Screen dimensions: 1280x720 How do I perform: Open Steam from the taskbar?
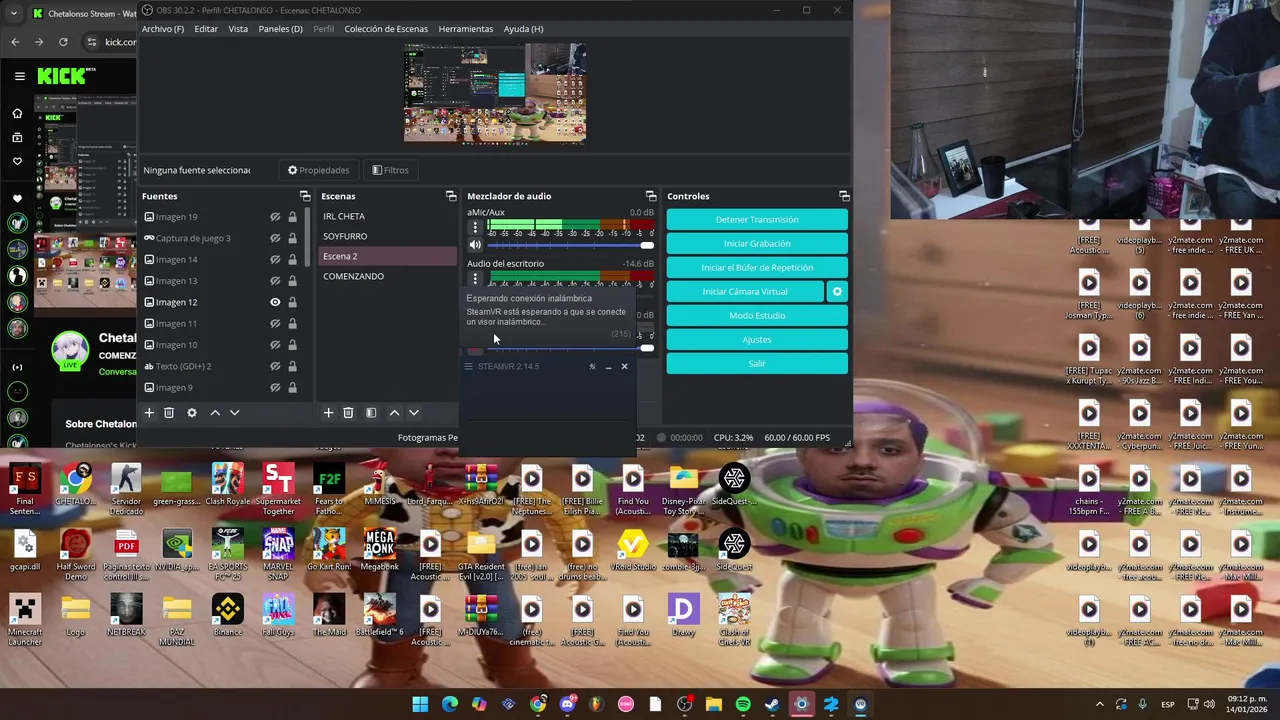(772, 704)
